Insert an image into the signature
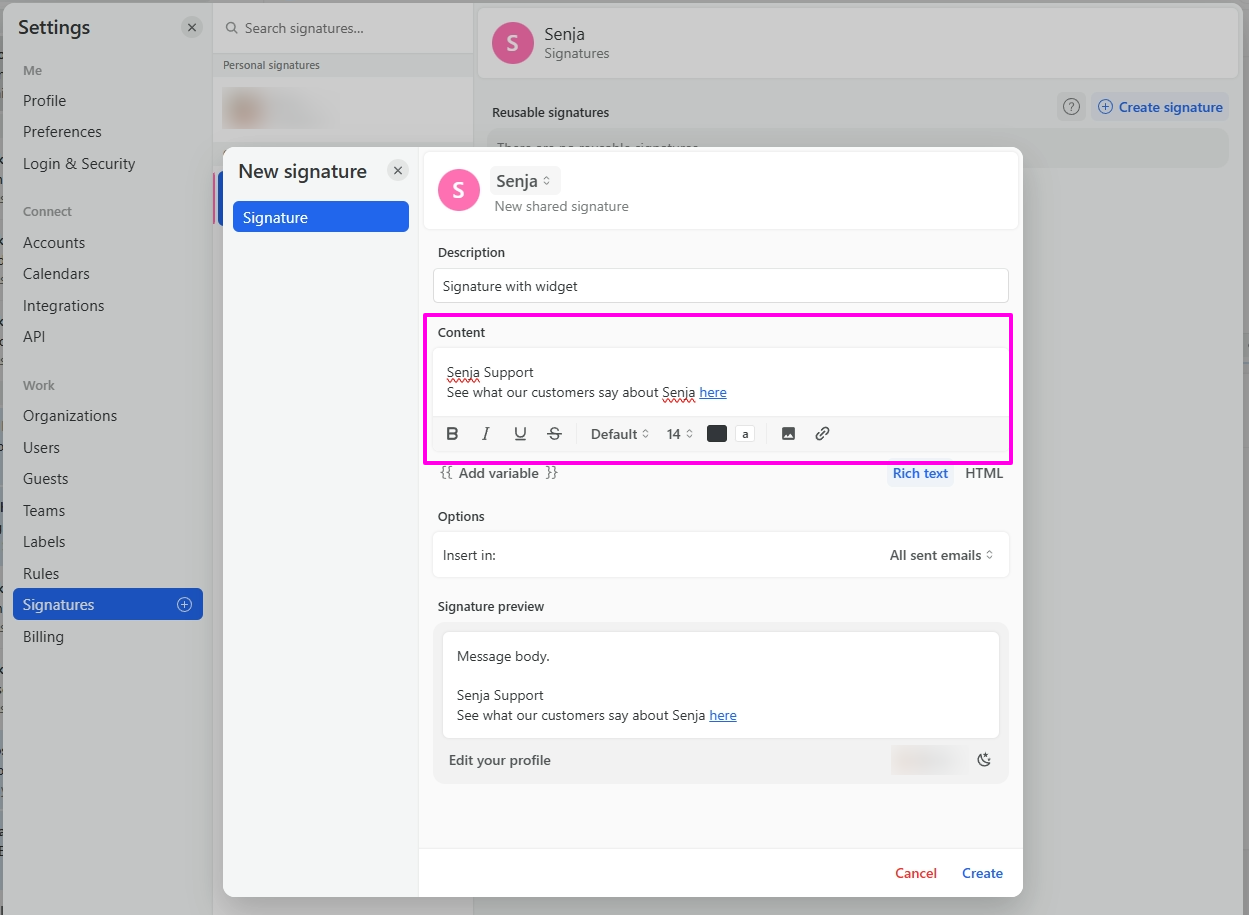Screen dimensions: 1249x915 pos(788,434)
